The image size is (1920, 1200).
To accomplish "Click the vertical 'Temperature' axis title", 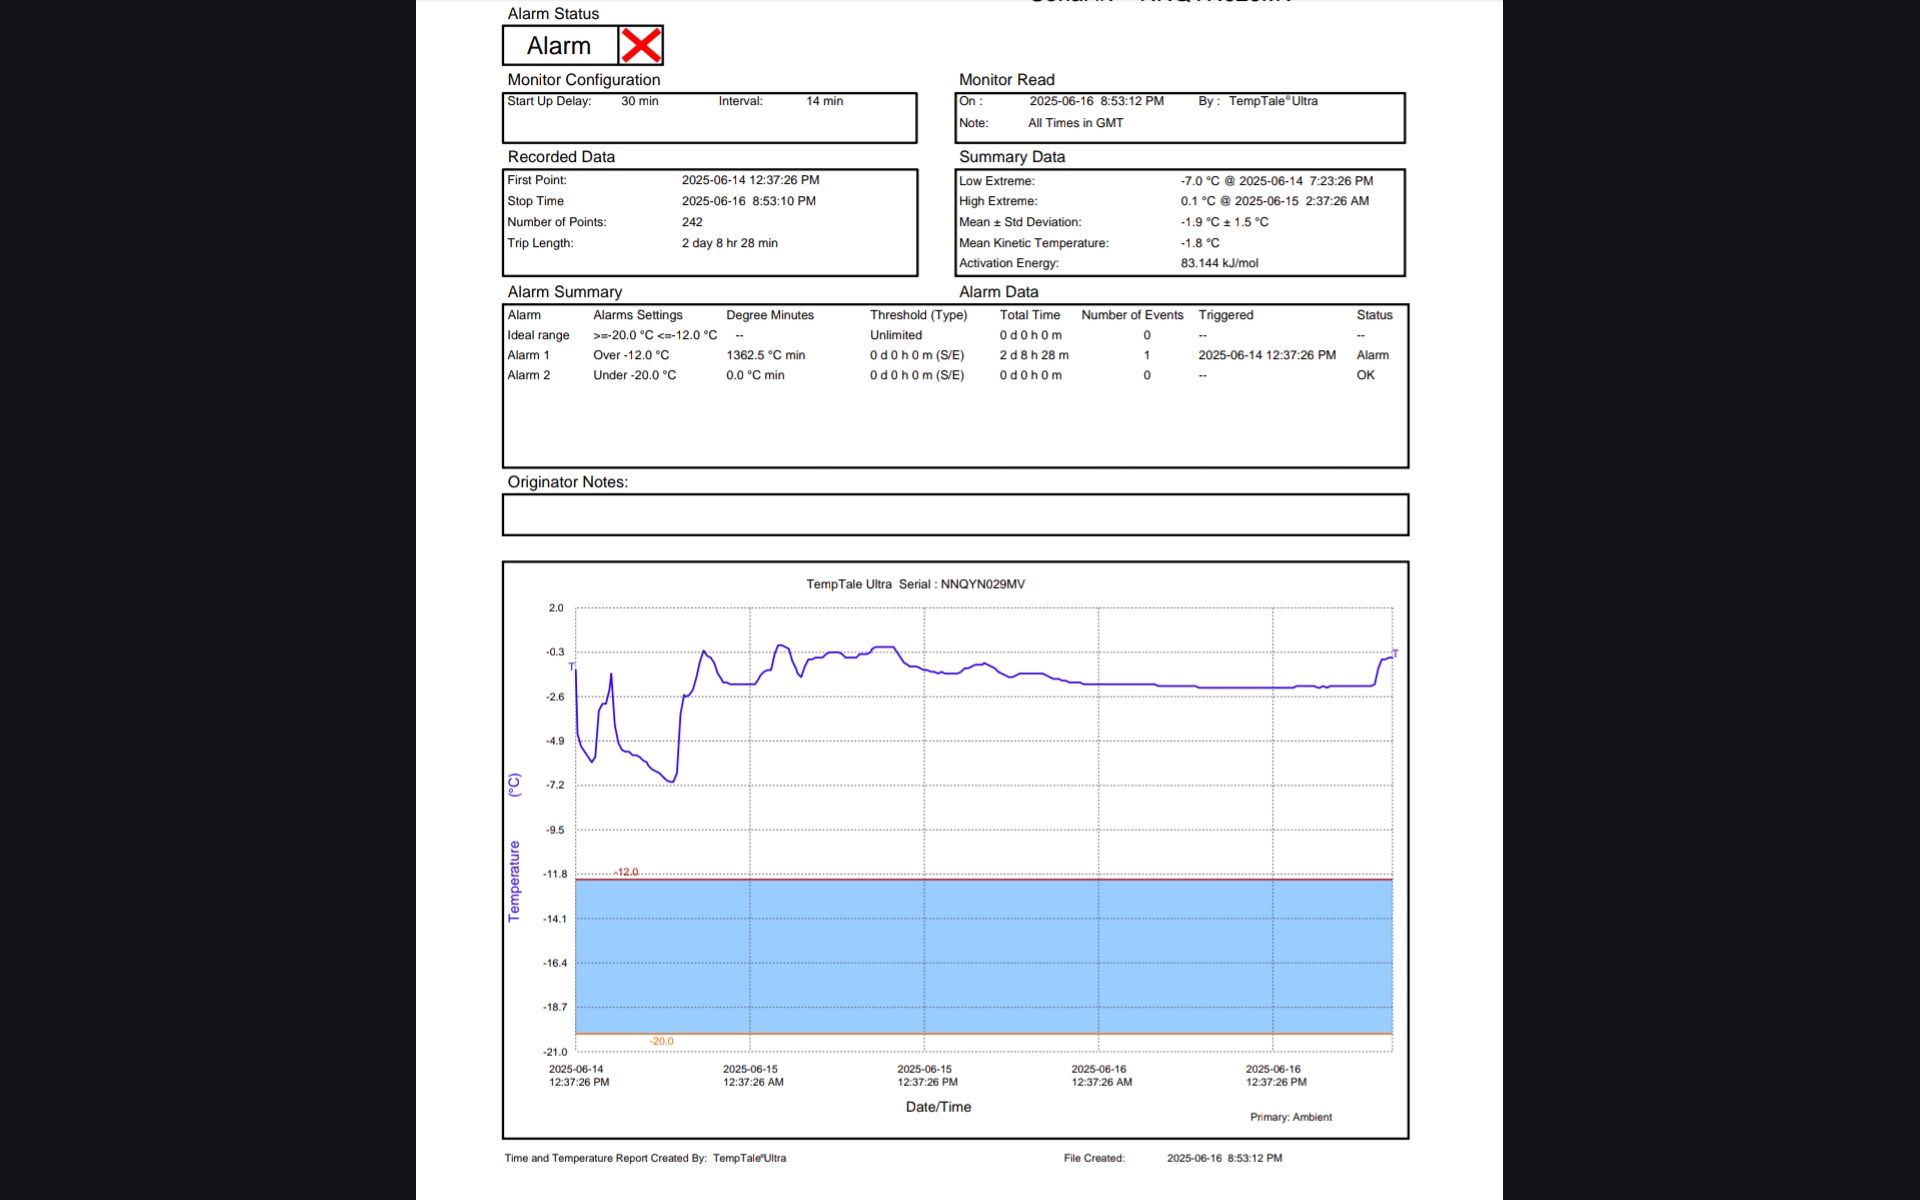I will 514,881.
